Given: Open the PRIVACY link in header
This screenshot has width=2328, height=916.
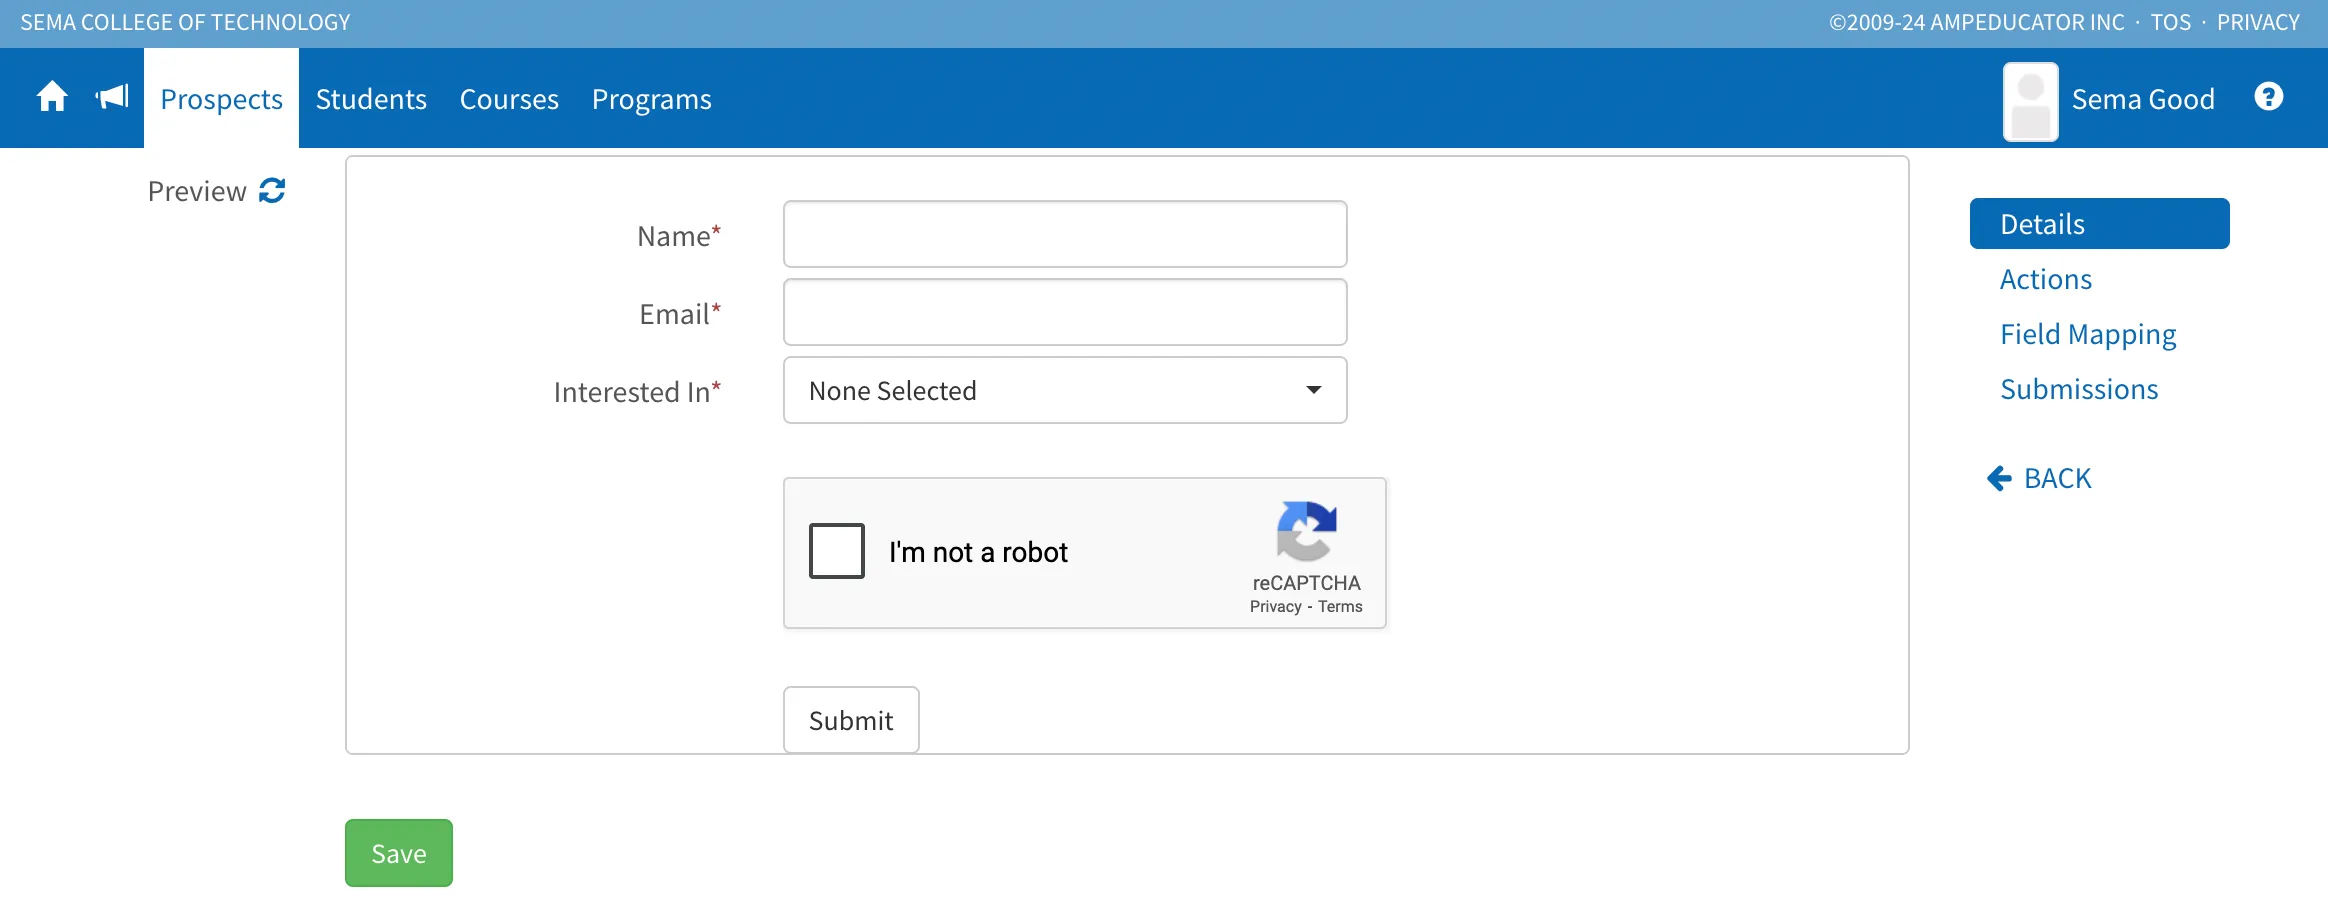Looking at the screenshot, I should [2258, 22].
